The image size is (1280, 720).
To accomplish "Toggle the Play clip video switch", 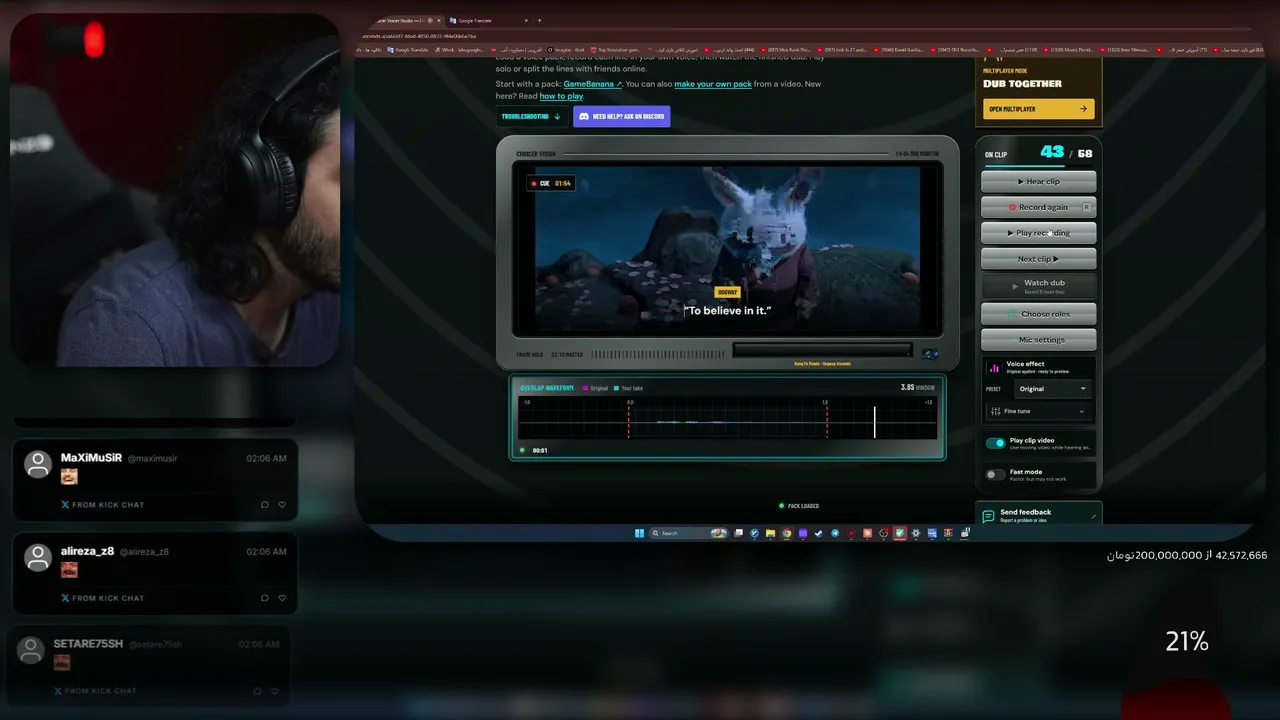I will [995, 443].
